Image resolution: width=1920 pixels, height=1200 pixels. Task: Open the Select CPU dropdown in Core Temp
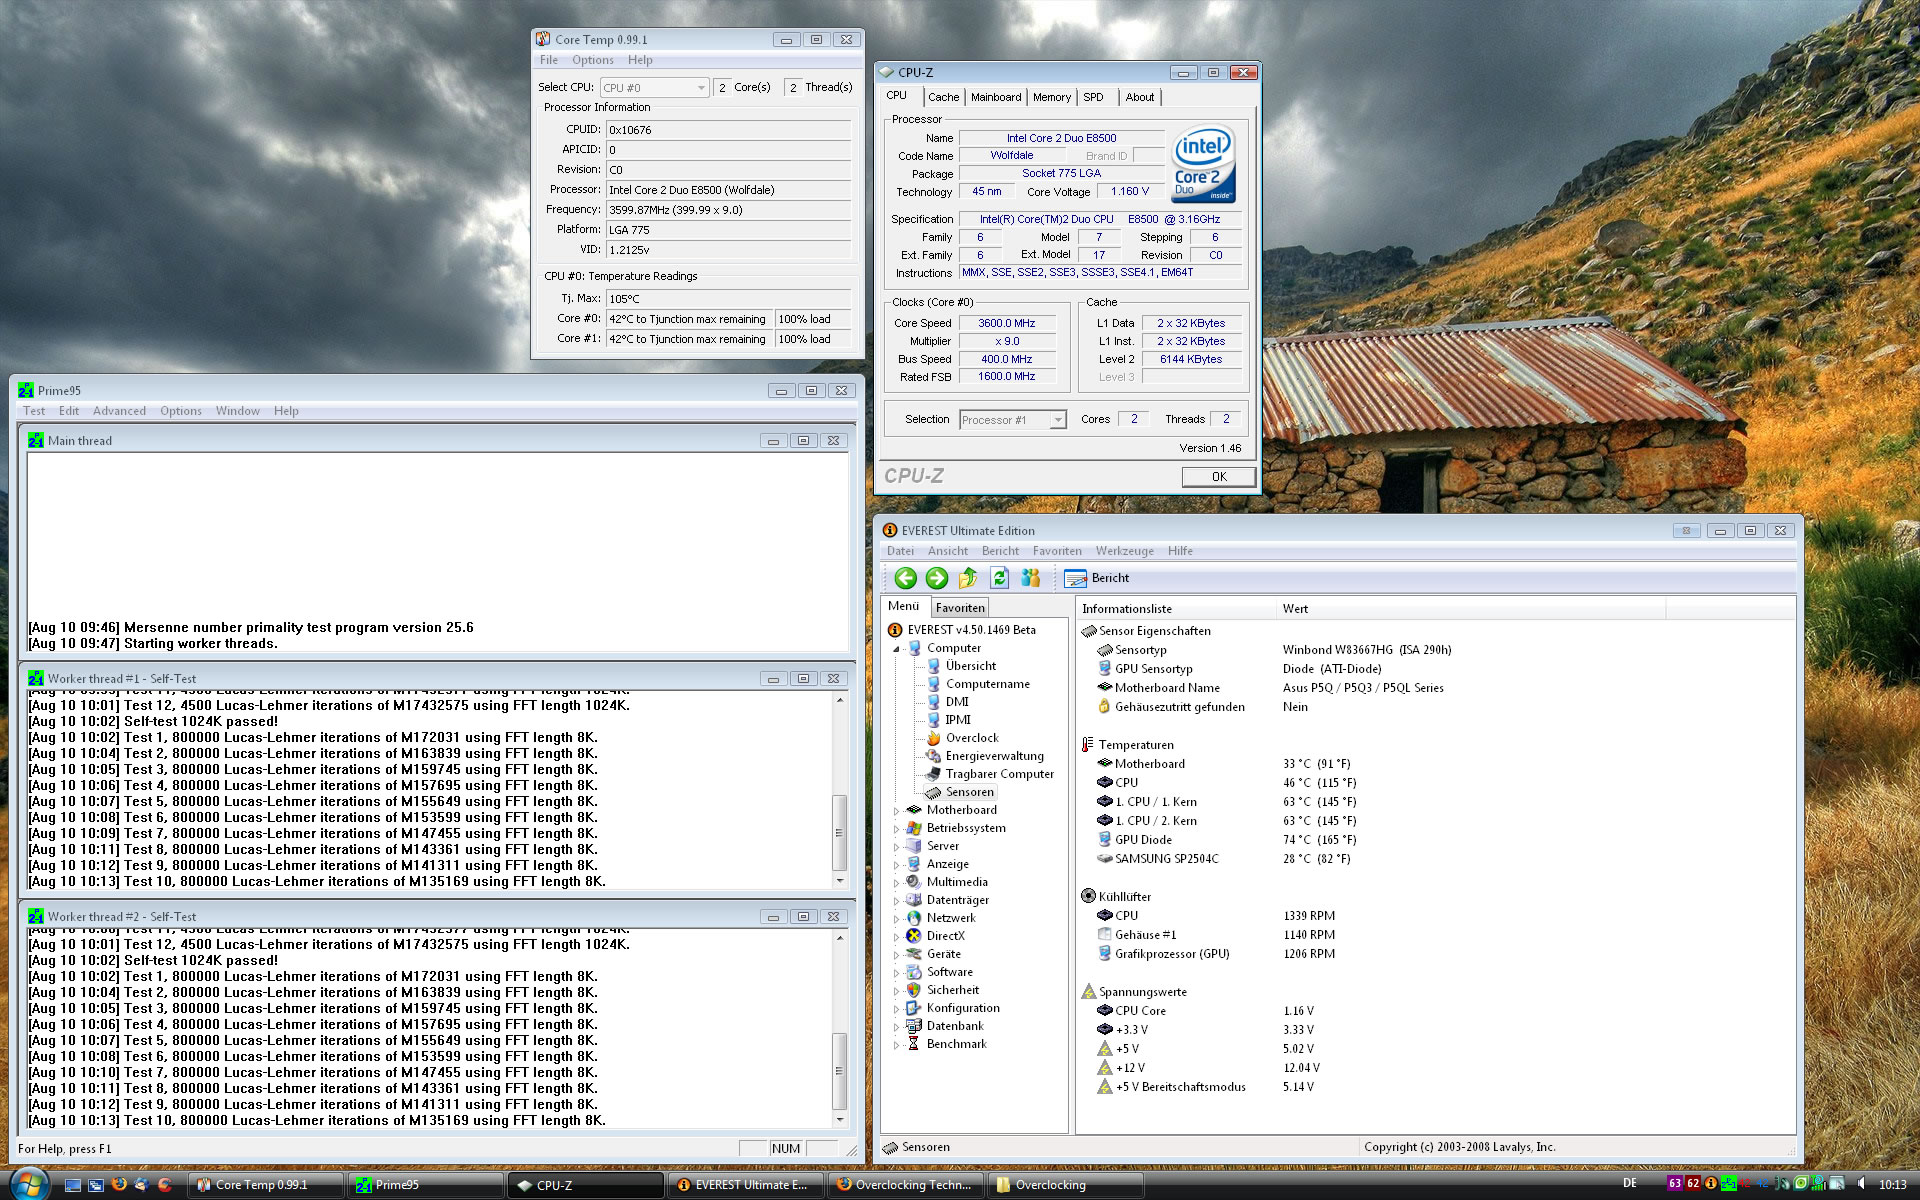click(700, 88)
